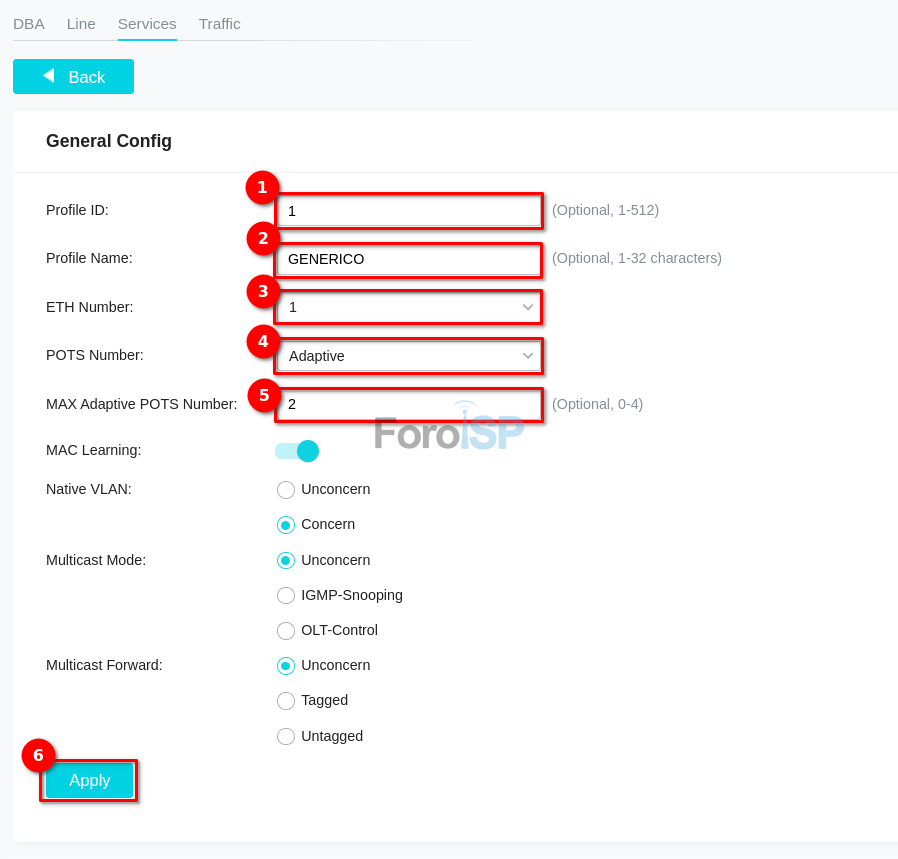Go to the Traffic tab

point(219,24)
